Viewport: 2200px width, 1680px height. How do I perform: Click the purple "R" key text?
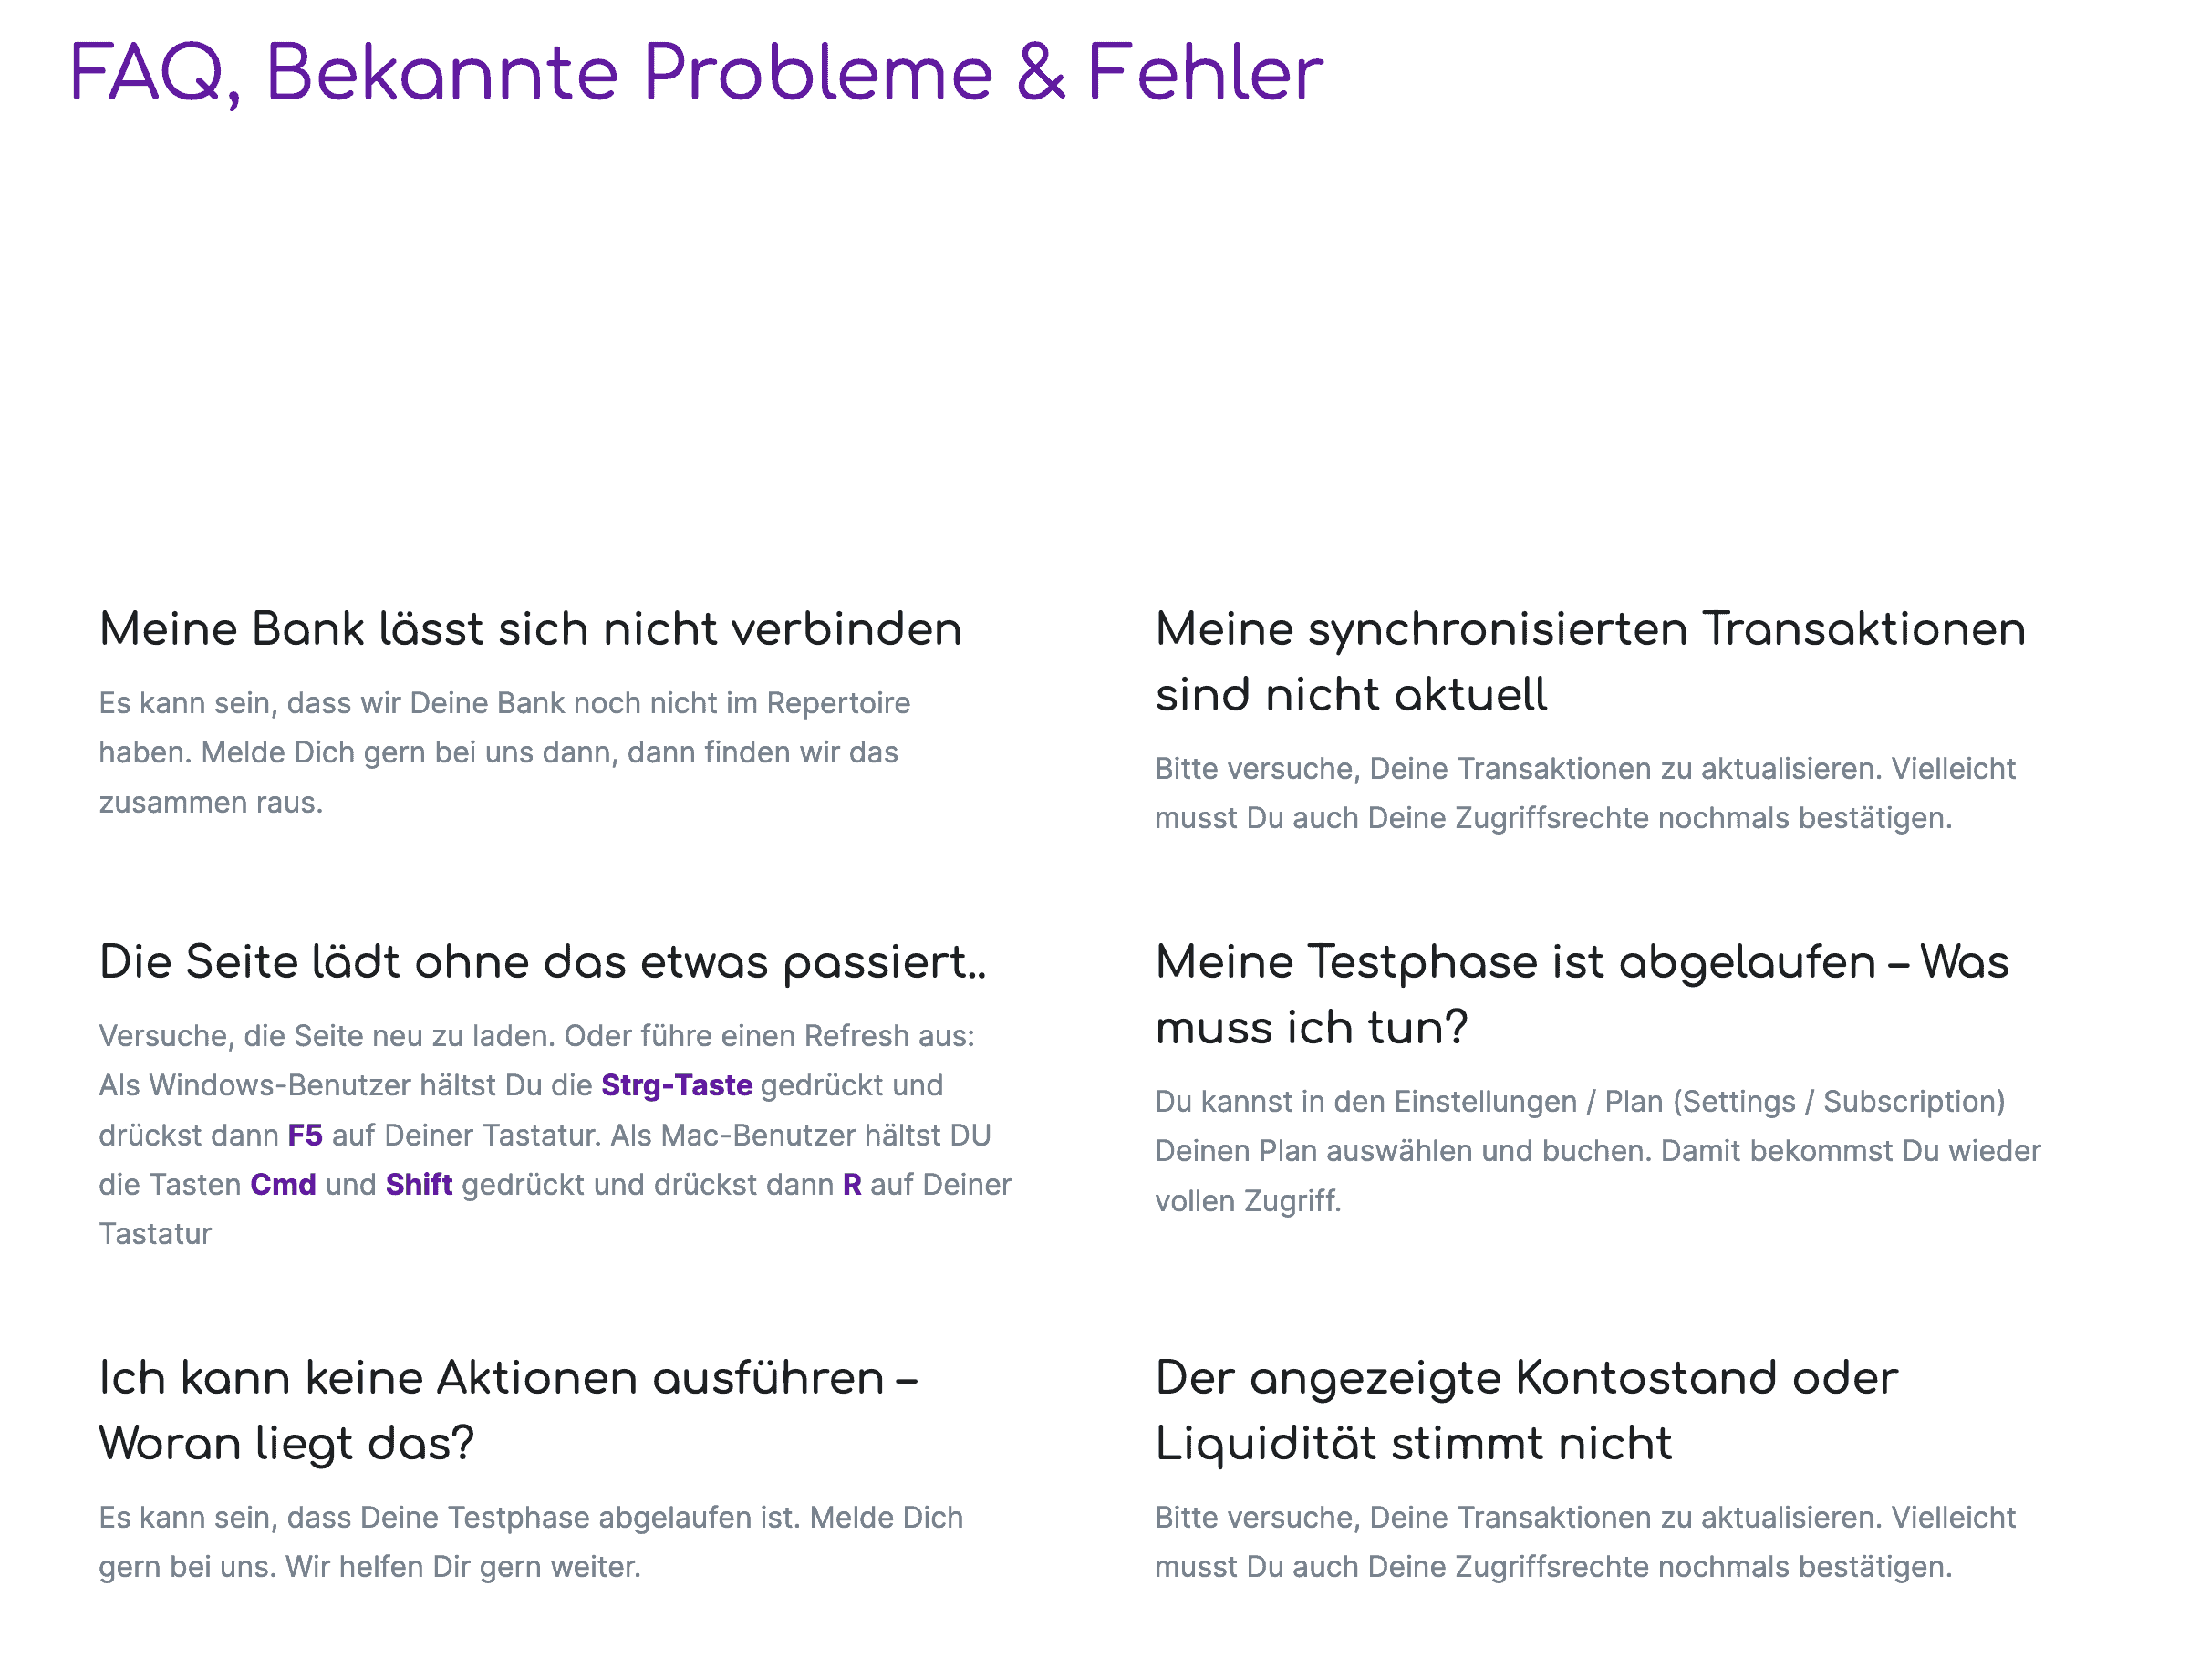coord(852,1184)
